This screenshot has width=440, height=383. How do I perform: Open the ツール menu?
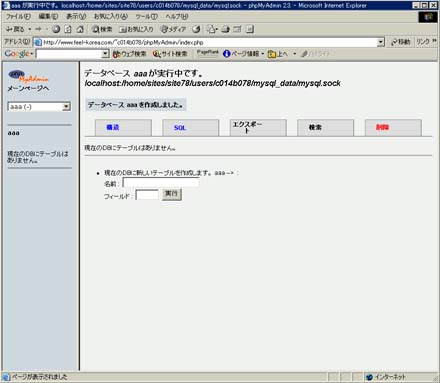coord(146,16)
